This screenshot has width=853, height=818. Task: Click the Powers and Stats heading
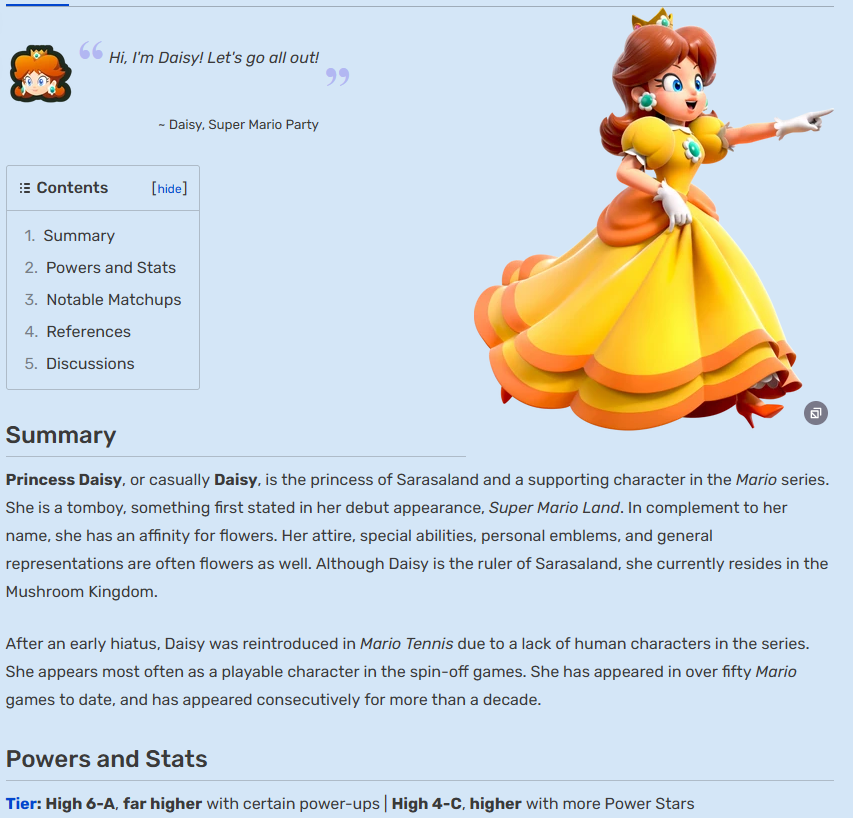tap(107, 759)
